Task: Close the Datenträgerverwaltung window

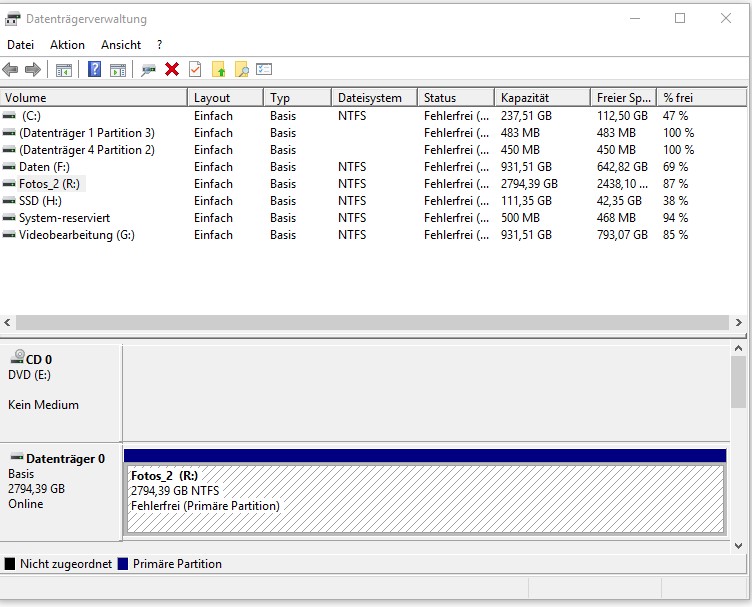Action: (726, 19)
